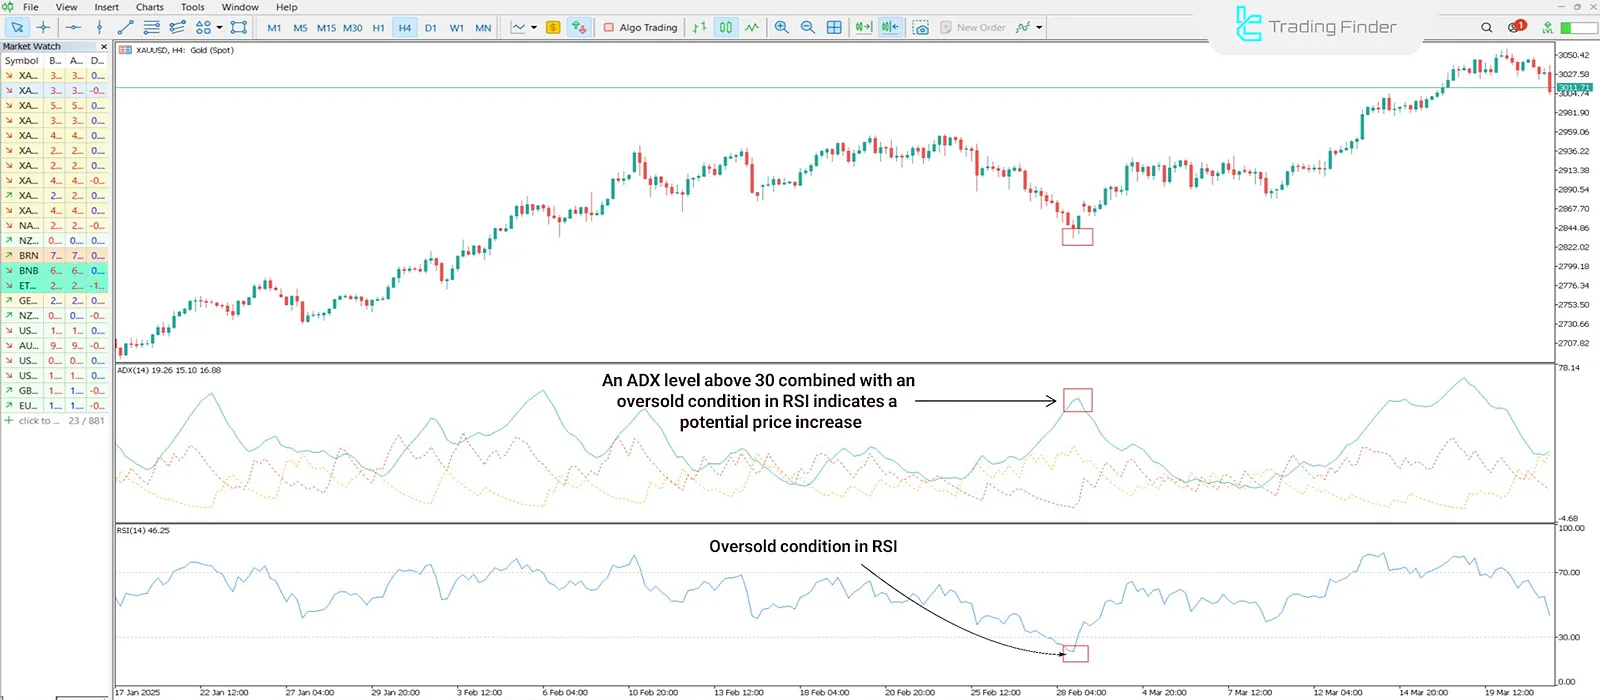Select the W1 timeframe

point(456,28)
